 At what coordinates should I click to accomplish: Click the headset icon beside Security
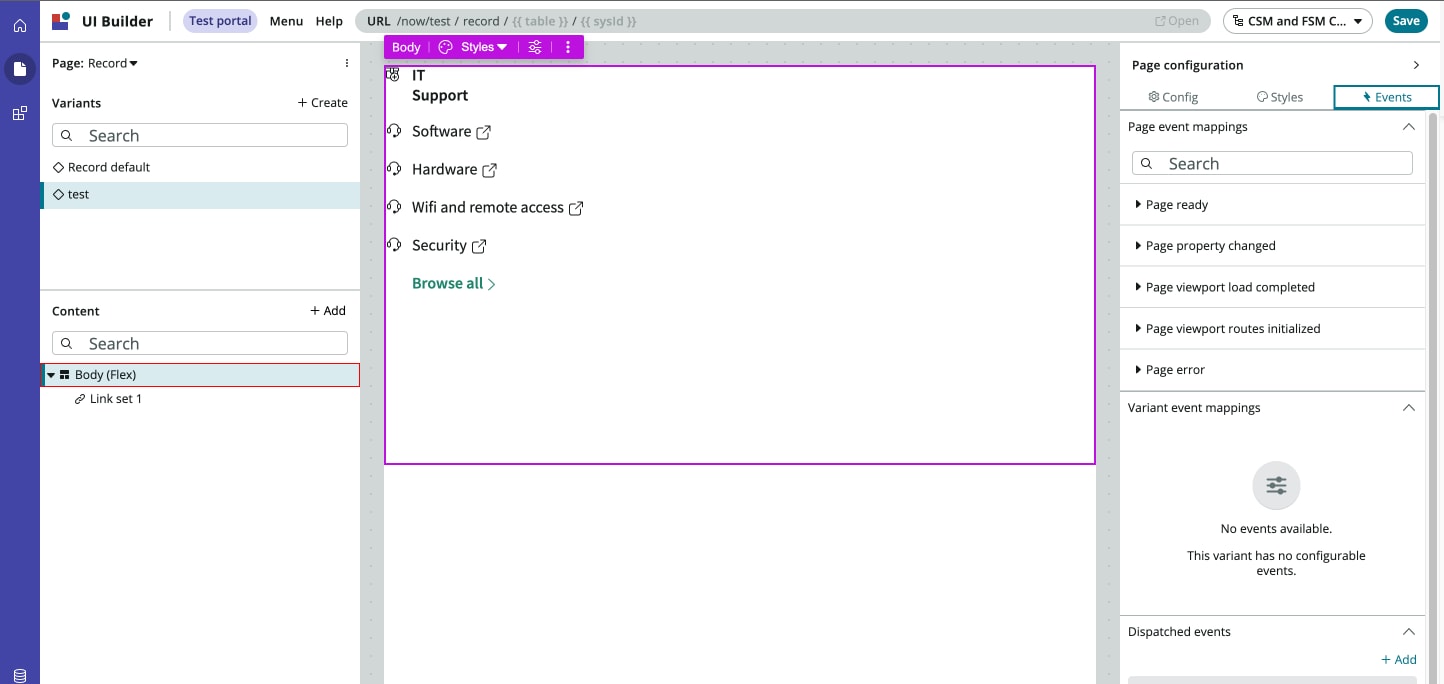pyautogui.click(x=394, y=245)
